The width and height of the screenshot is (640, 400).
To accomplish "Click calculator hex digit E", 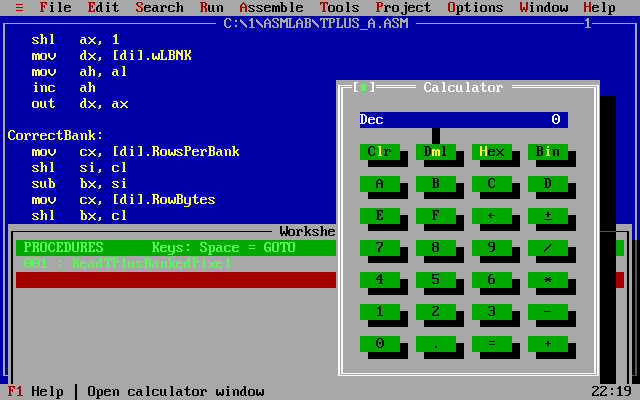I will coord(380,216).
